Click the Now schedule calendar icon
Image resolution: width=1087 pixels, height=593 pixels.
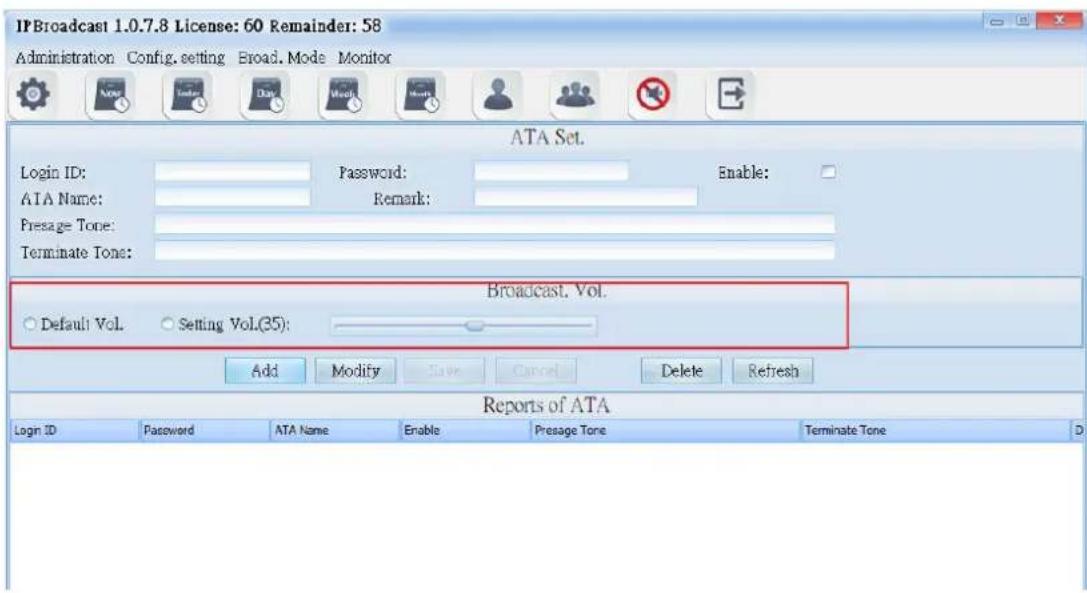111,94
